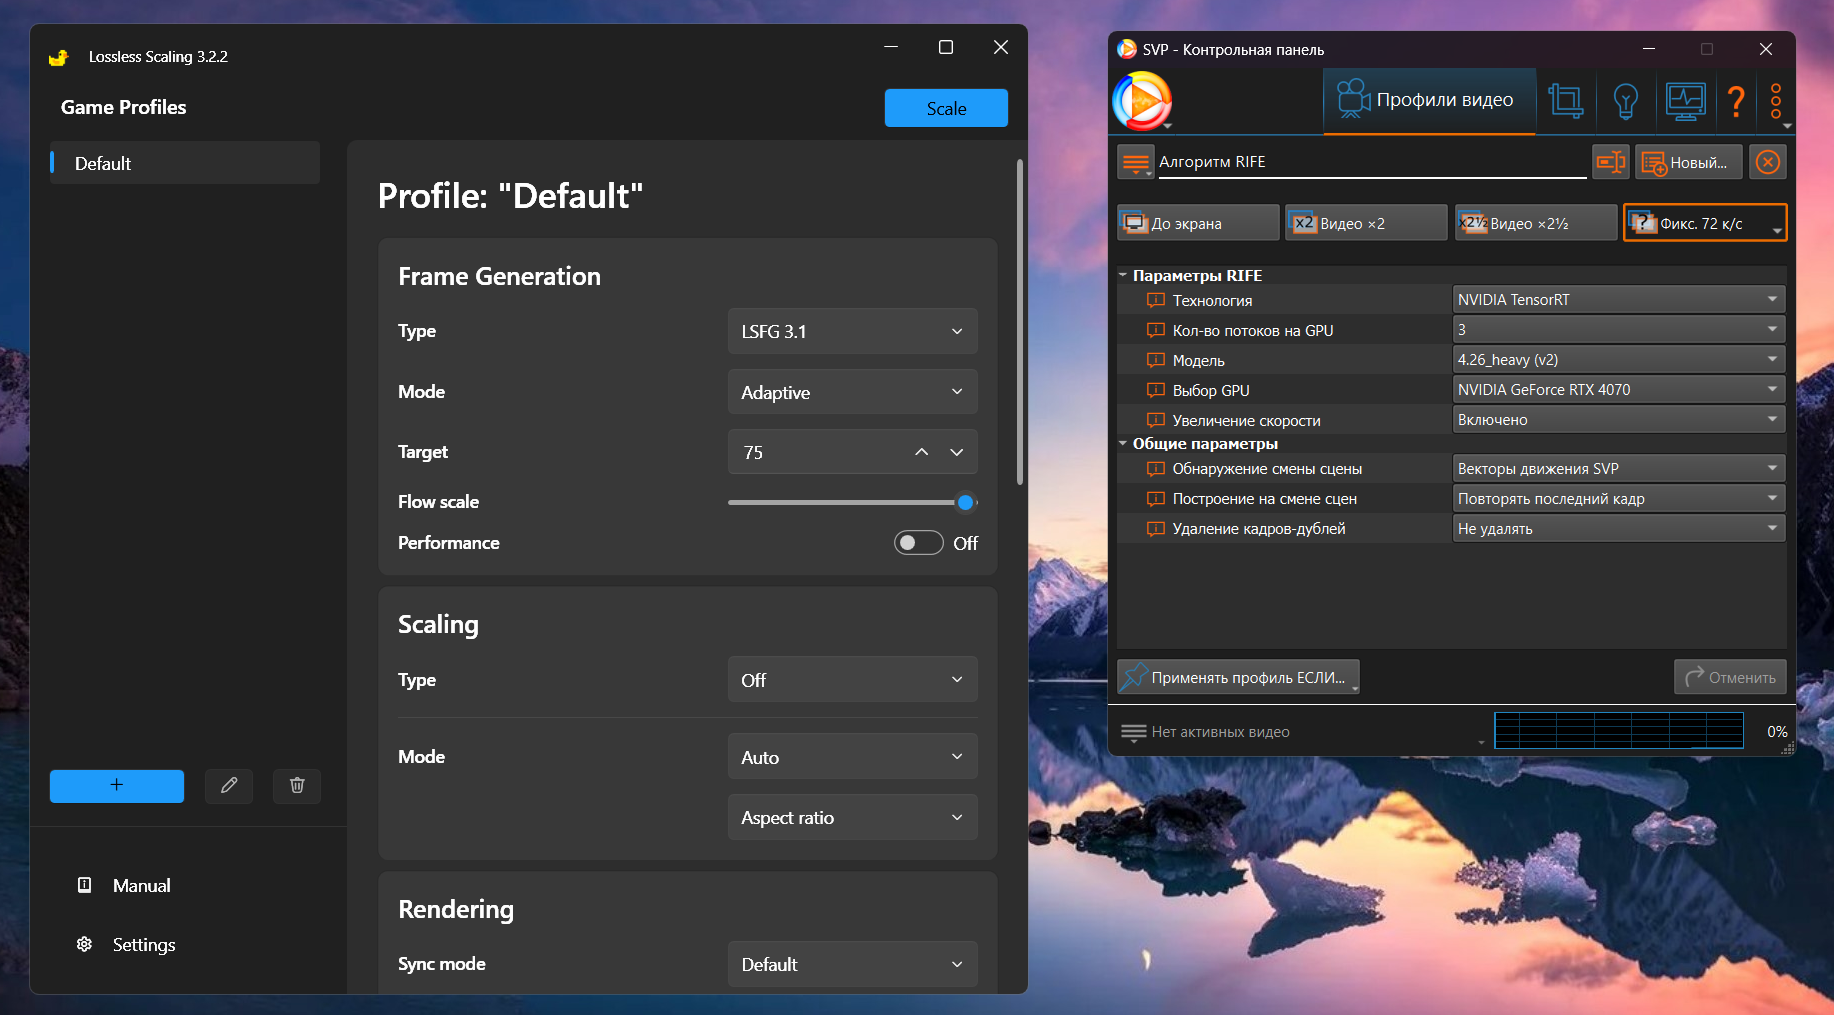
Task: Collapse the Параметры RIFE section
Action: coord(1123,275)
